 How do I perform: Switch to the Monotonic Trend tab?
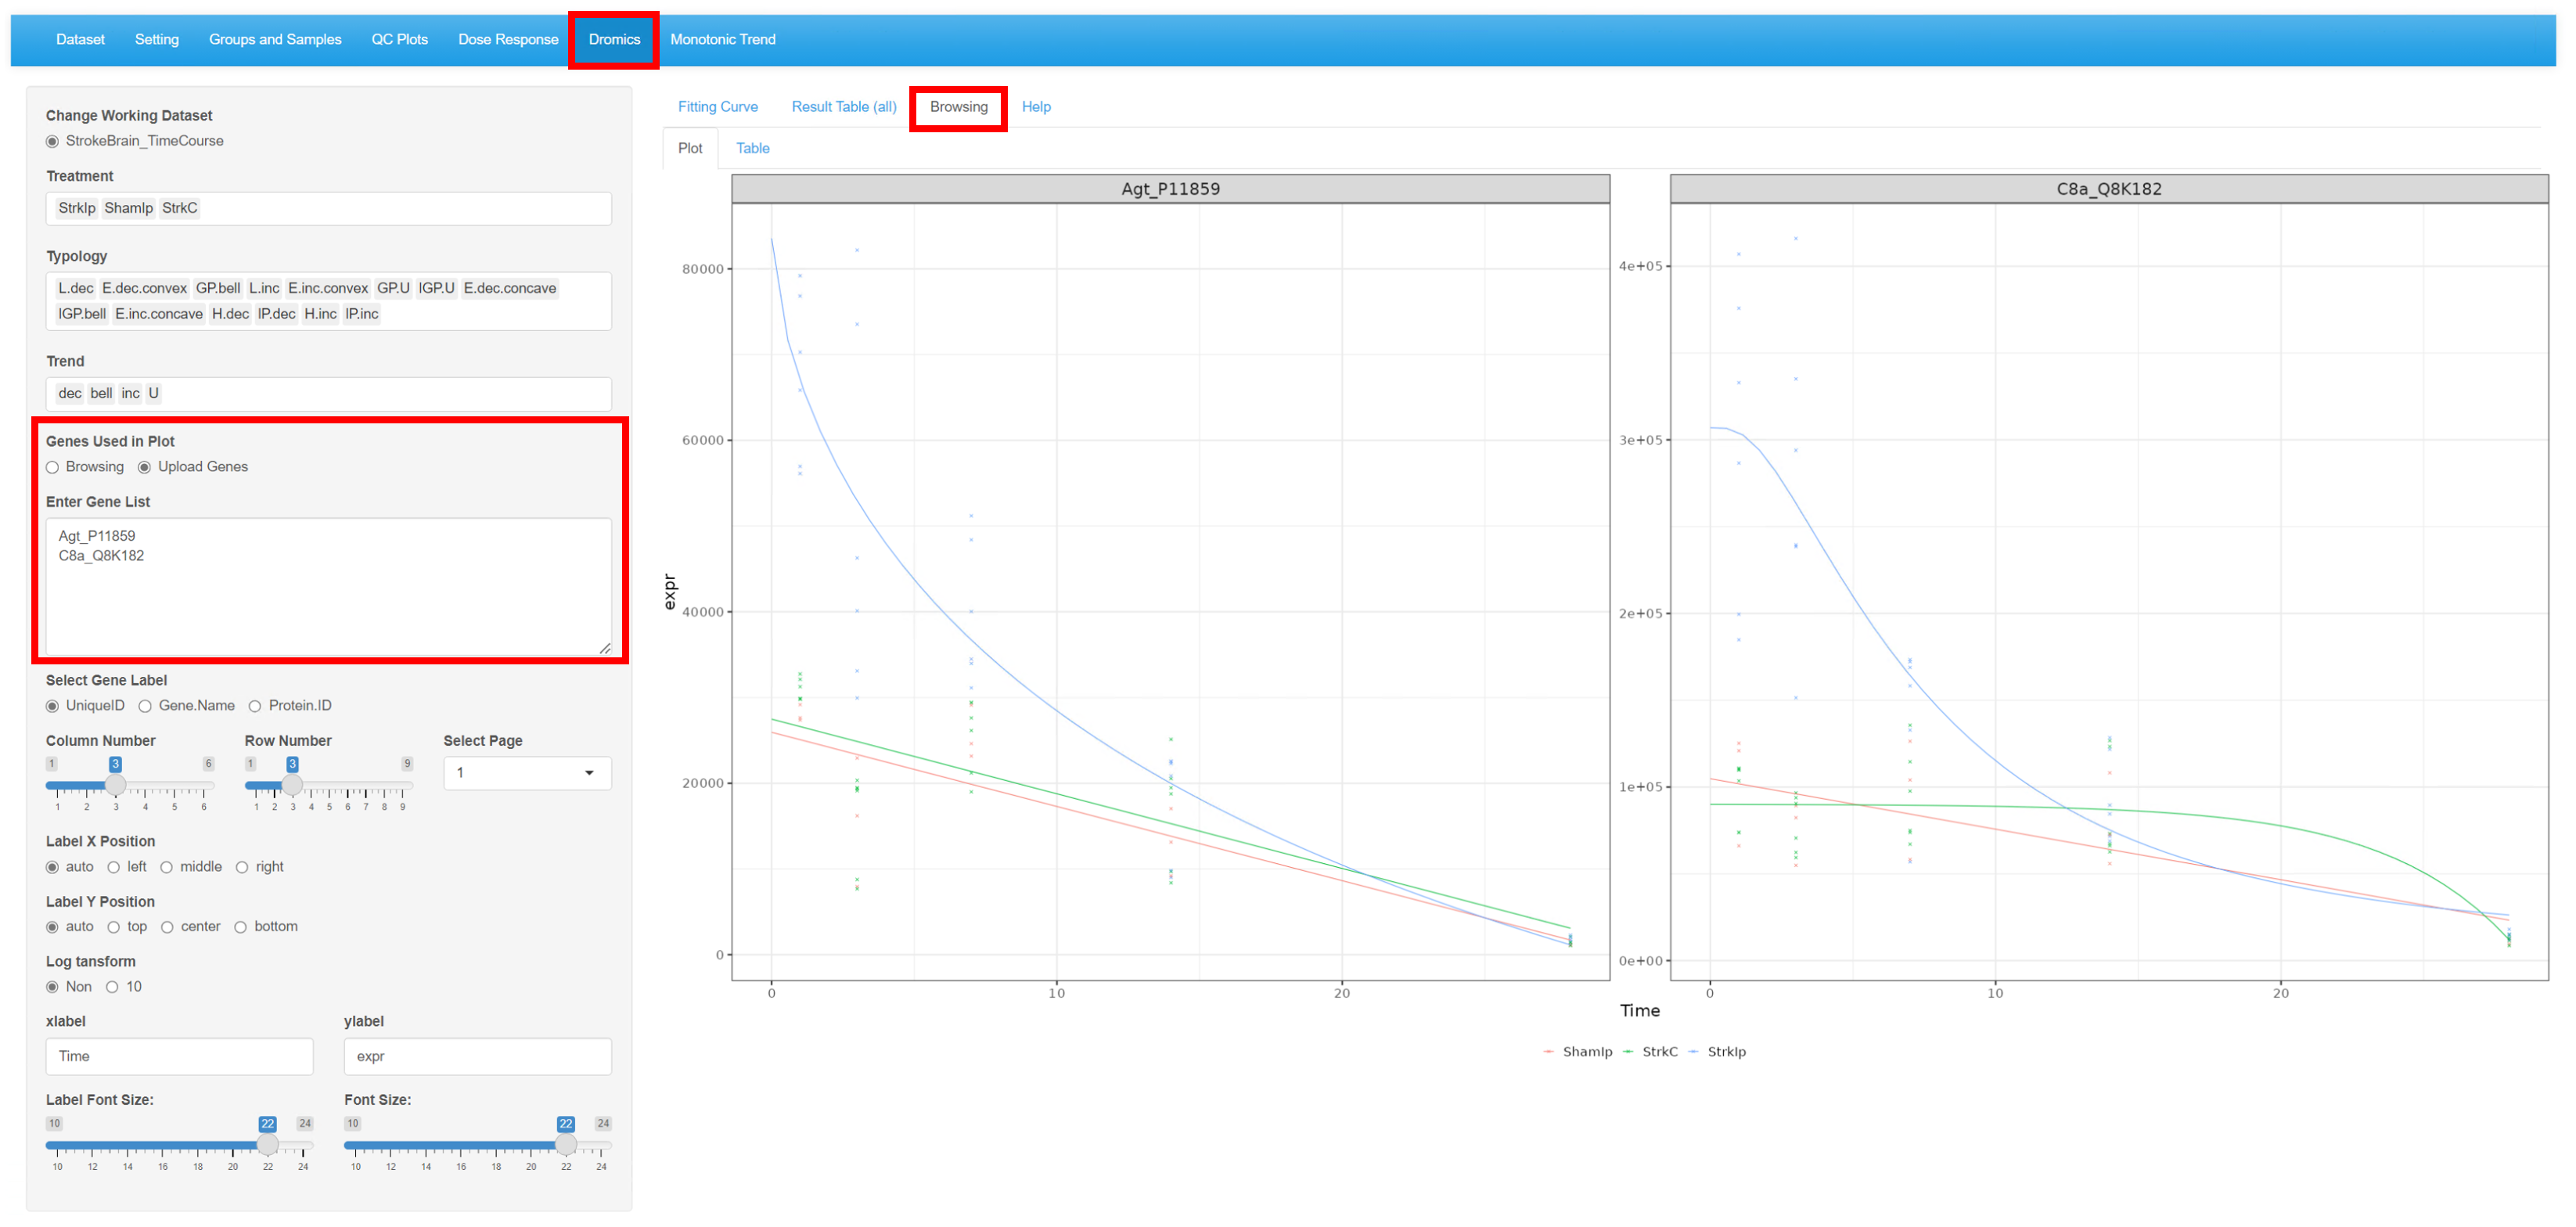coord(722,40)
